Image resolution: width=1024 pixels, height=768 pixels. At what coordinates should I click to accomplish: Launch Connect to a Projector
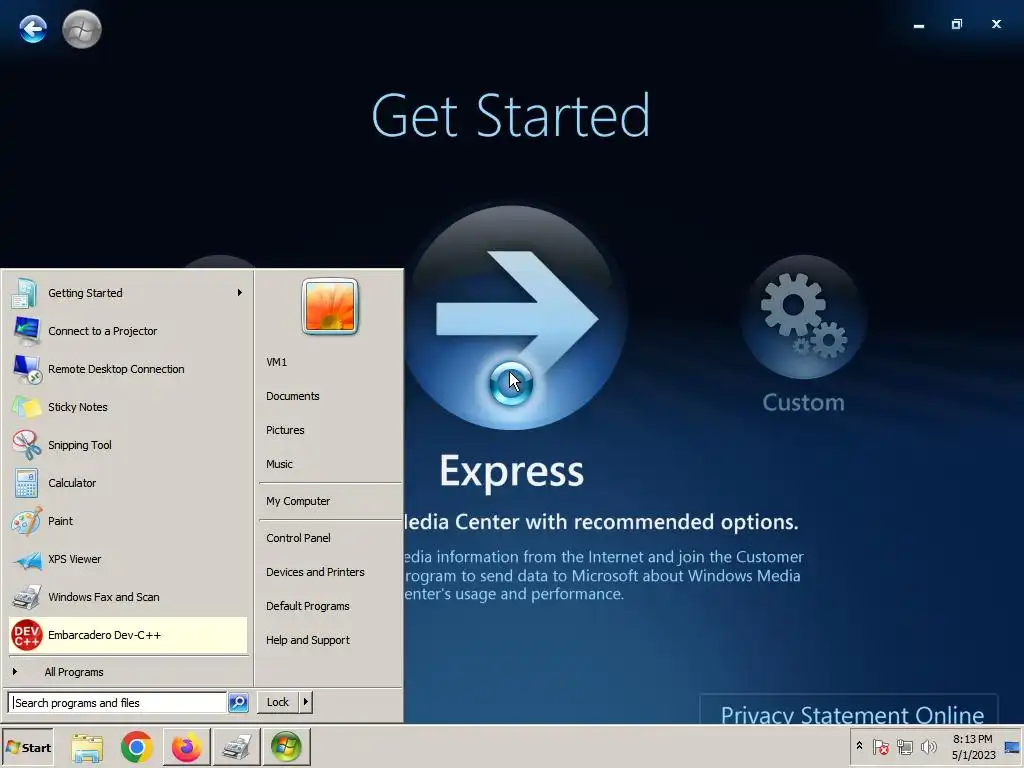(128, 331)
